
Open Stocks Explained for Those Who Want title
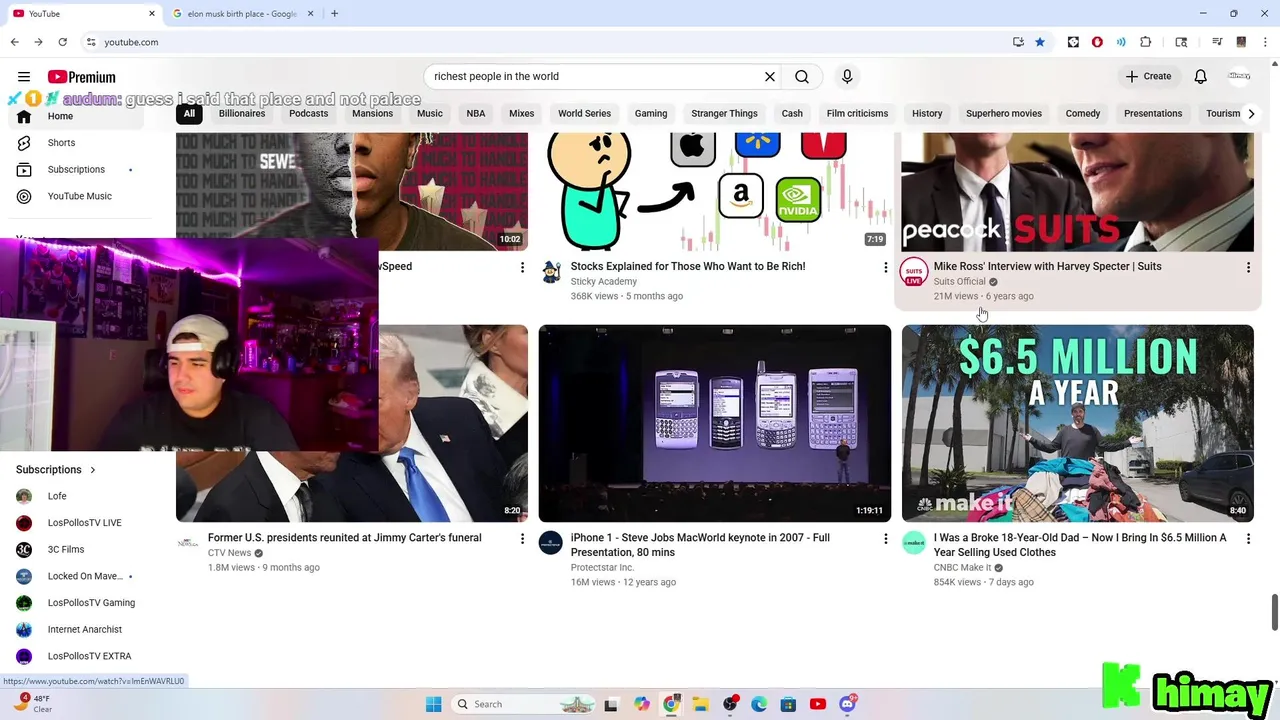click(688, 266)
